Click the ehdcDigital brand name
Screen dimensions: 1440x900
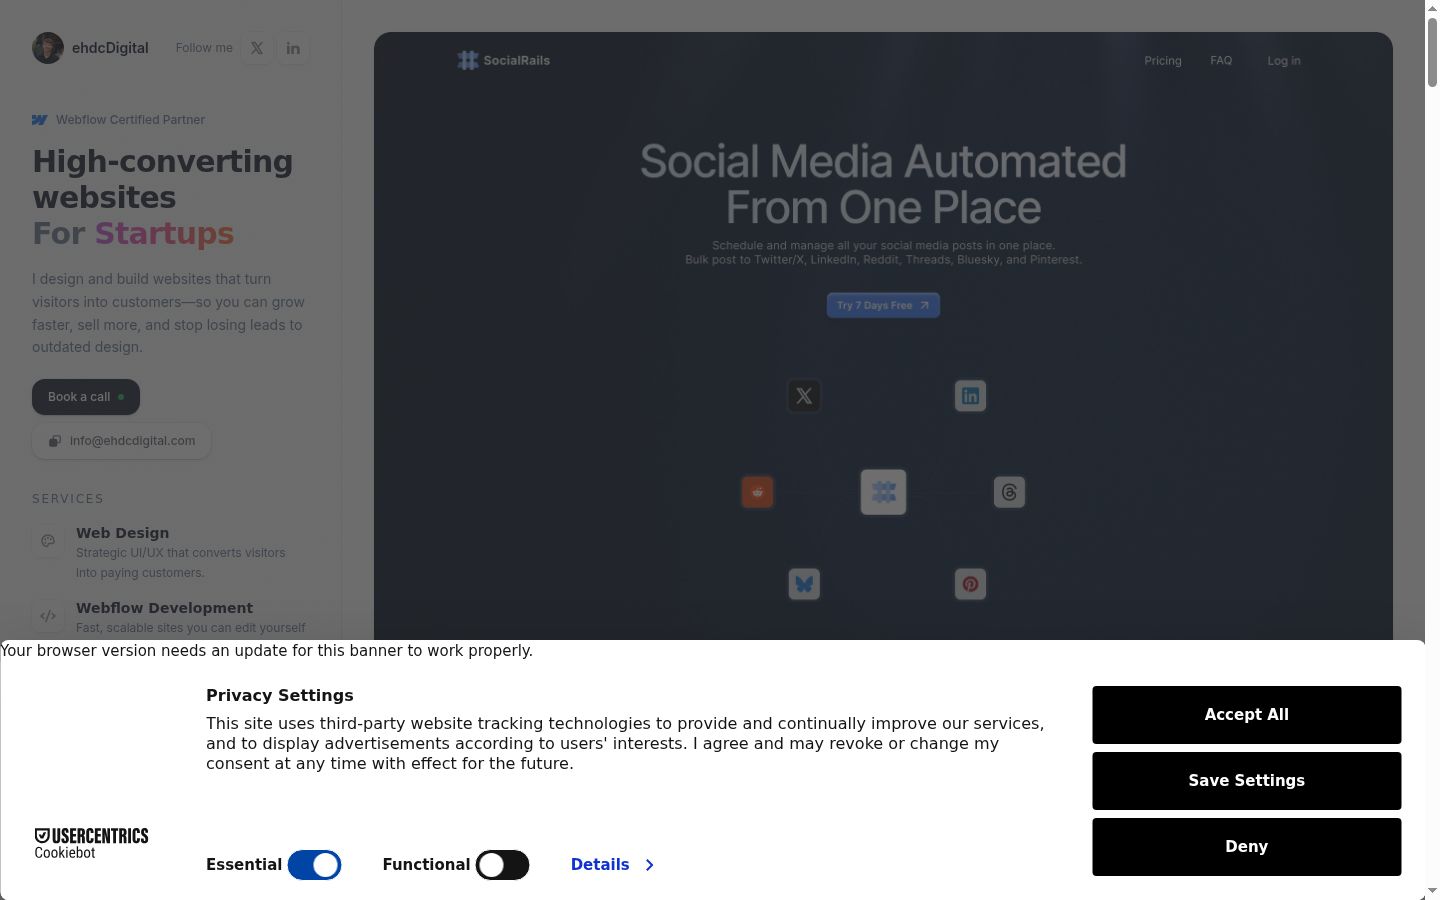point(110,48)
